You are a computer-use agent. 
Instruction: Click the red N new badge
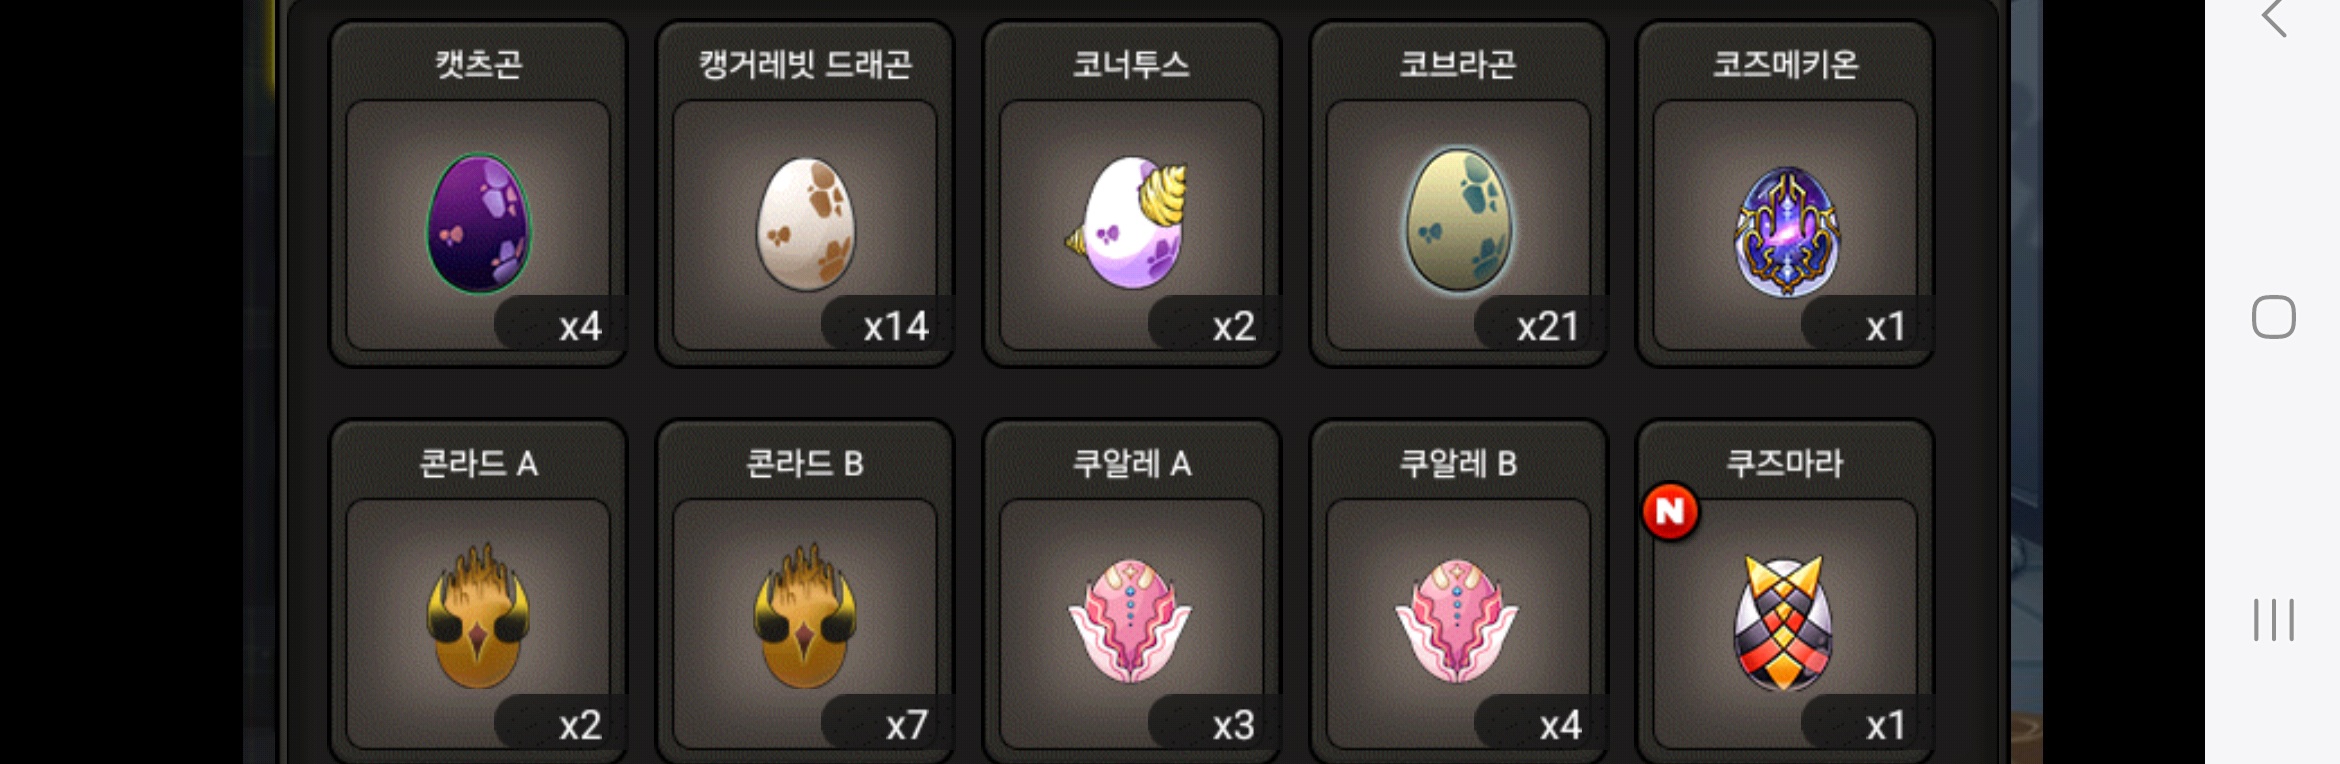(1670, 511)
